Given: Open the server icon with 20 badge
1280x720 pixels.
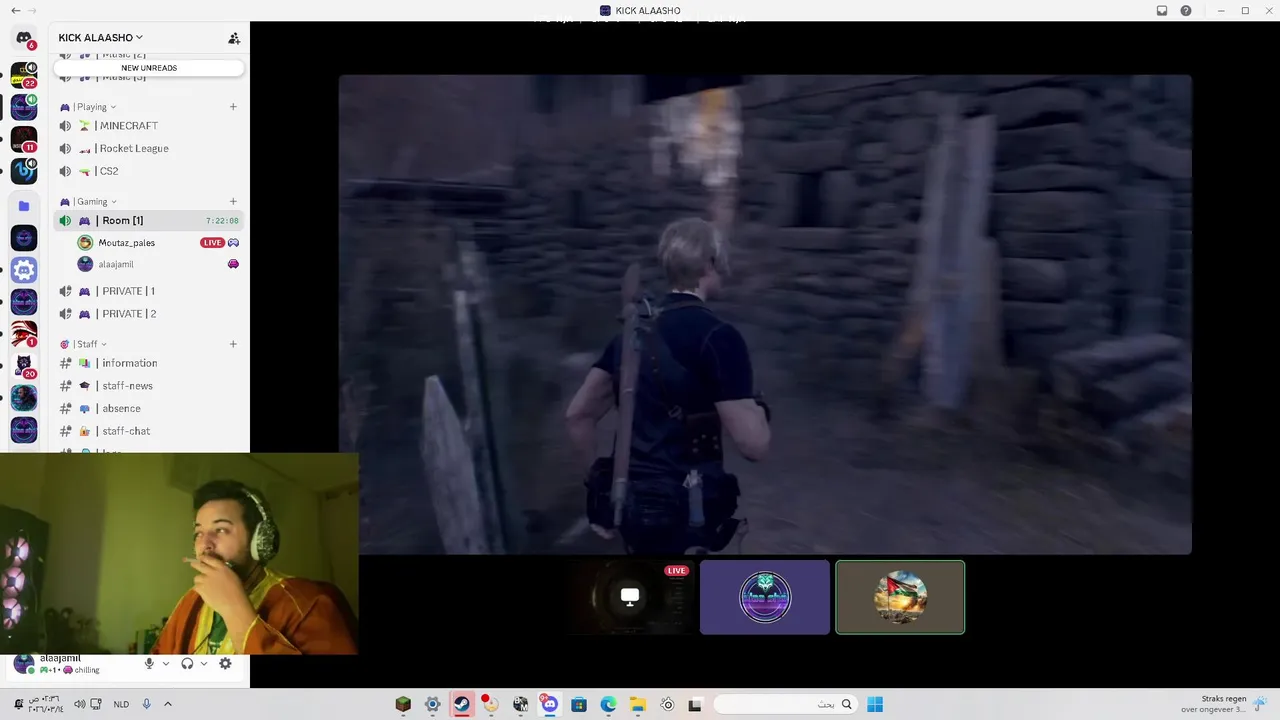Looking at the screenshot, I should click(x=23, y=366).
